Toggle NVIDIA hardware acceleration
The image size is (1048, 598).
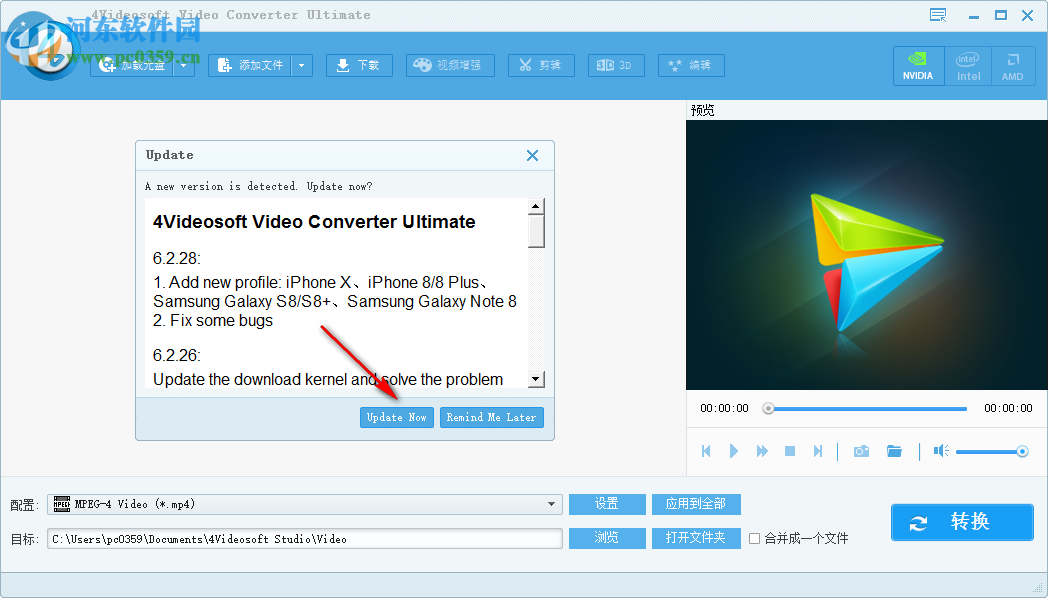point(918,65)
